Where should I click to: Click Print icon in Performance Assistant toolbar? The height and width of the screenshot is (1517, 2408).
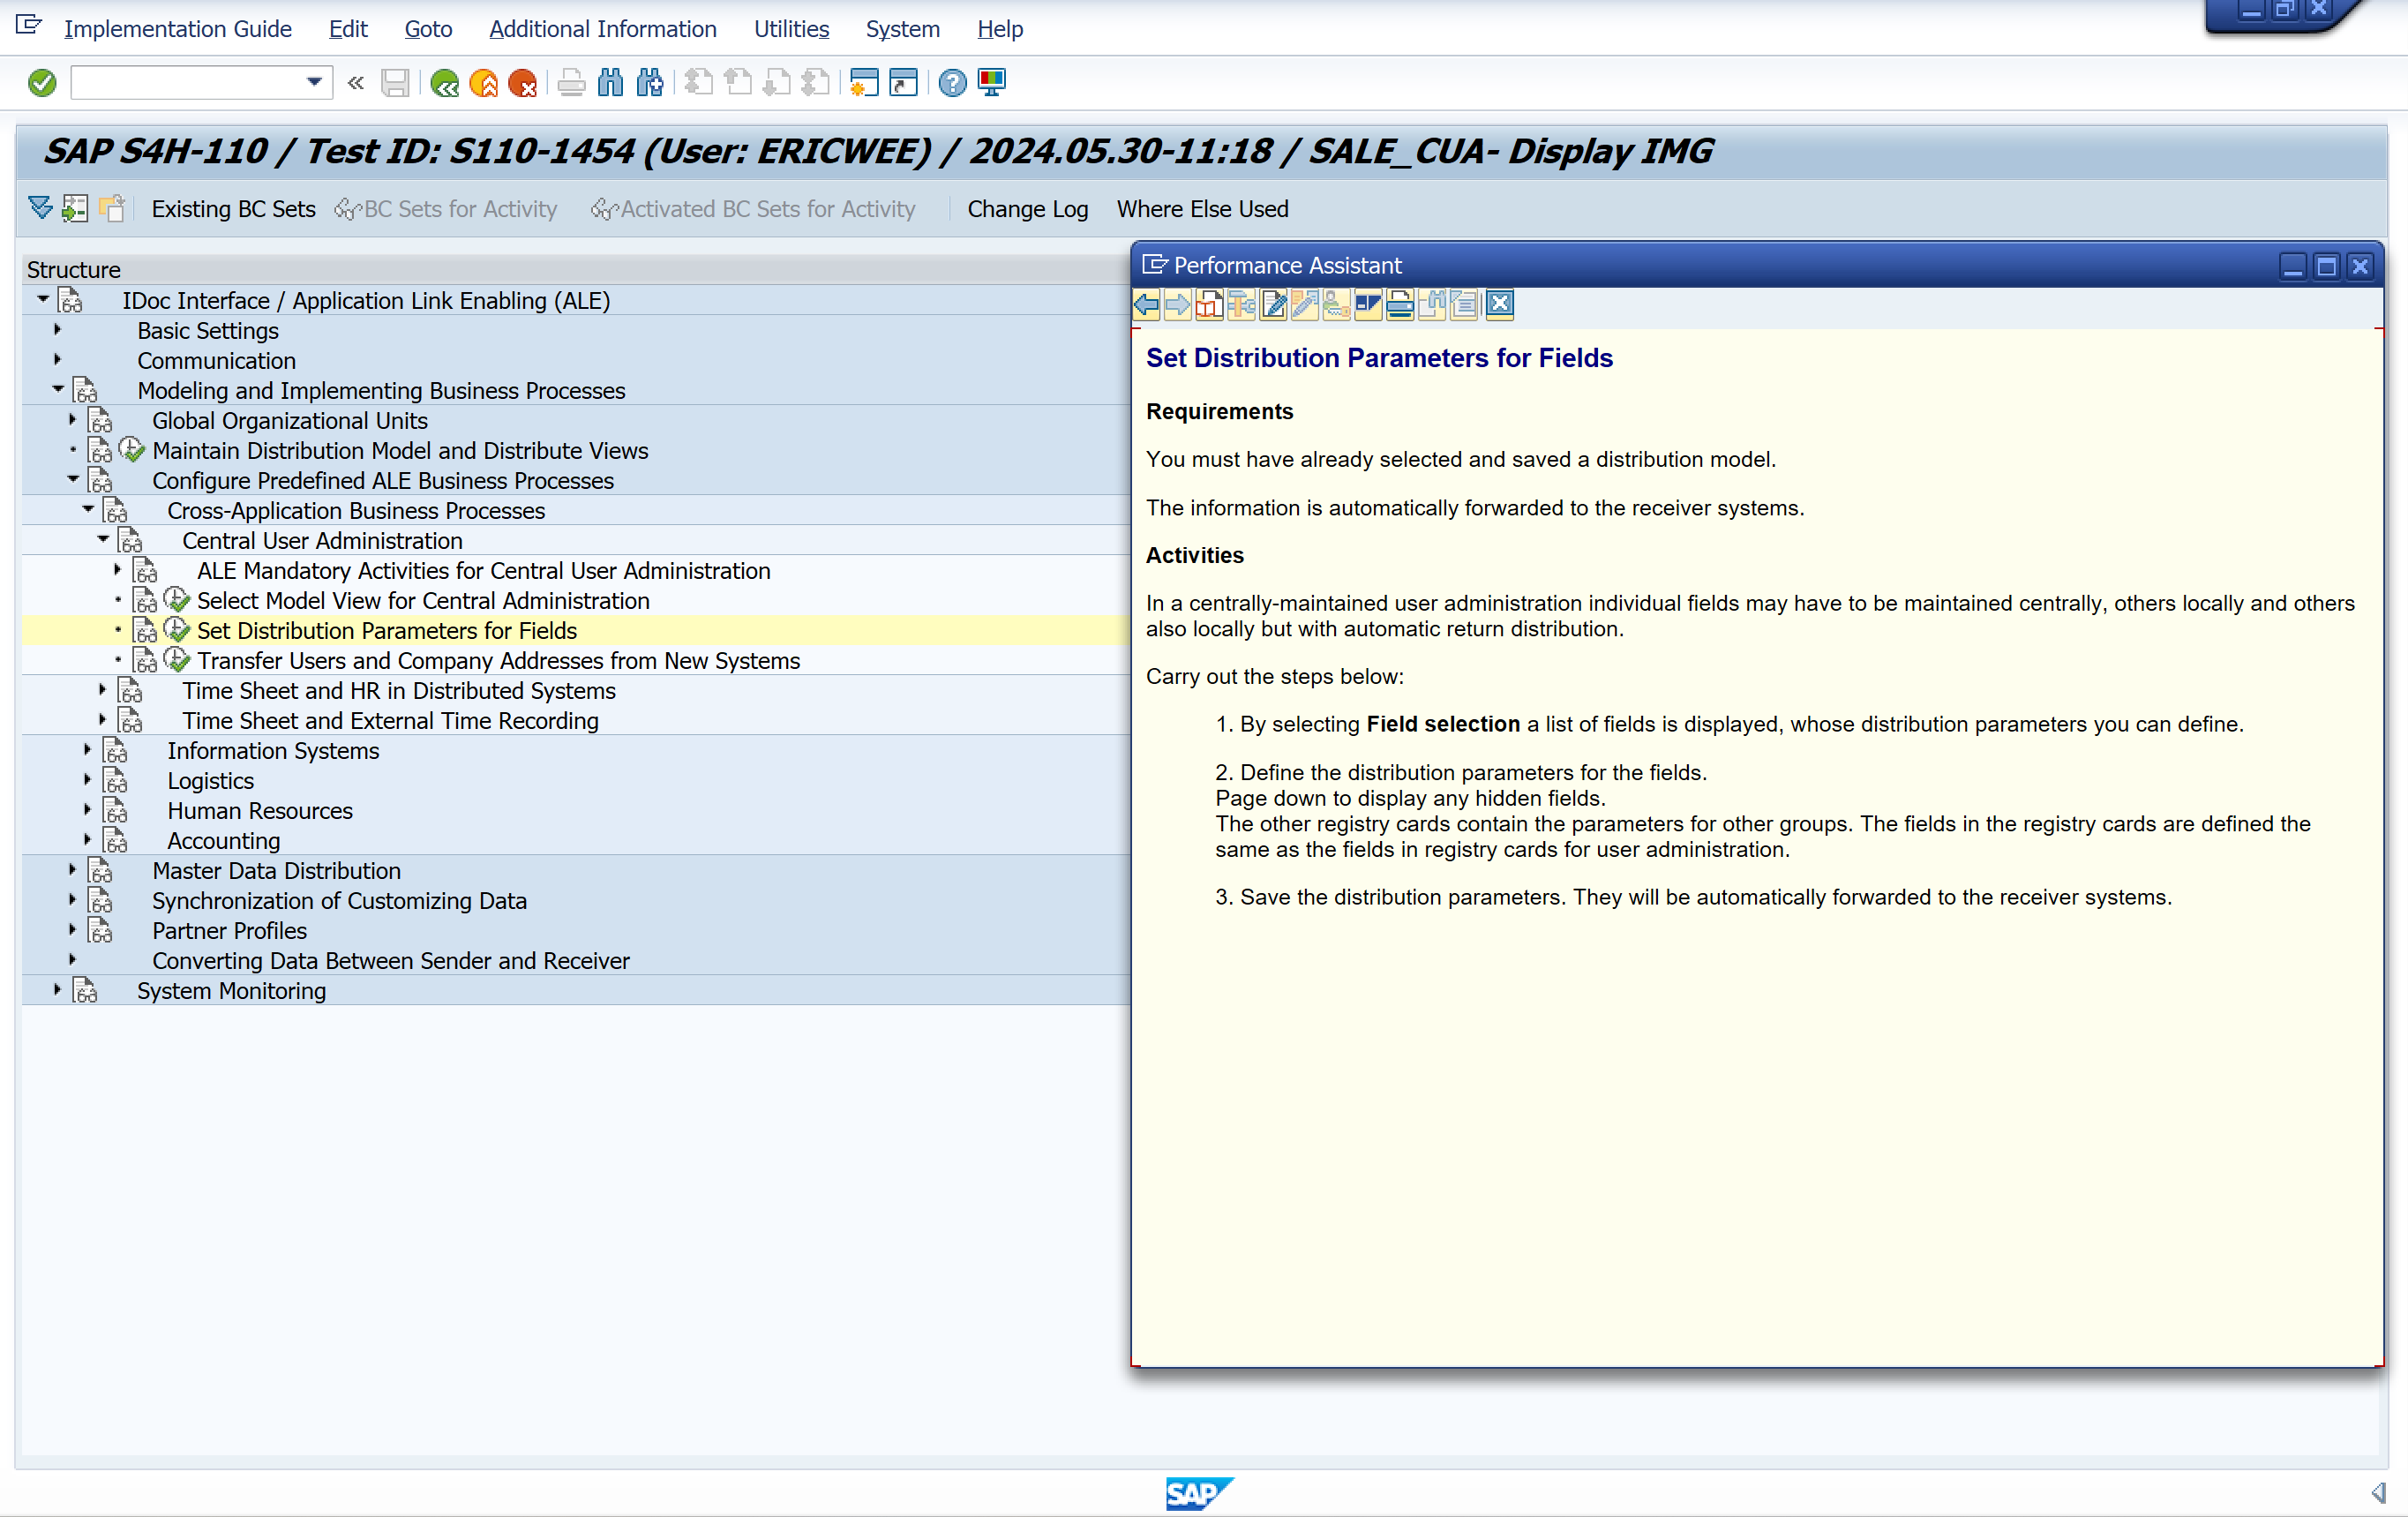pyautogui.click(x=1400, y=305)
